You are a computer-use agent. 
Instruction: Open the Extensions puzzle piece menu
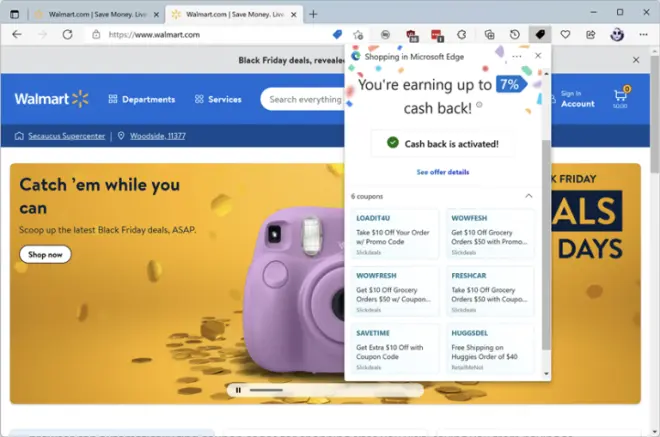pos(462,35)
